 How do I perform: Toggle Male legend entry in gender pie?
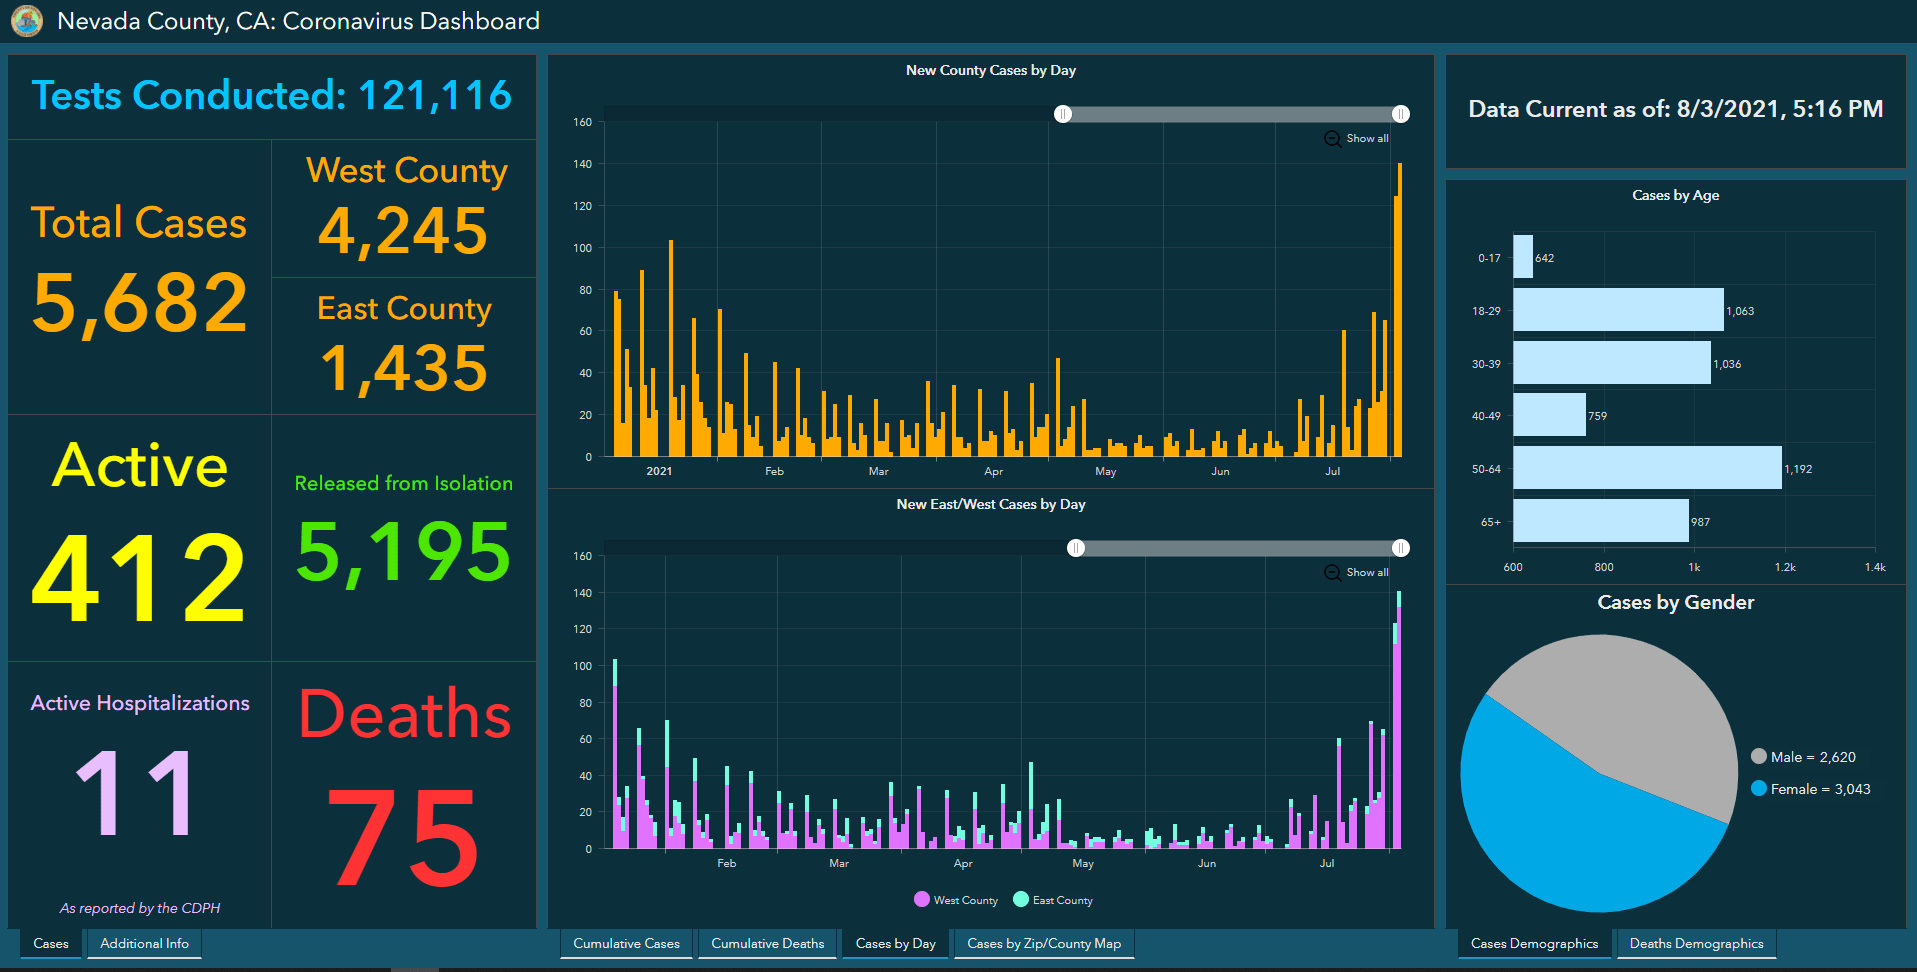pyautogui.click(x=1804, y=757)
